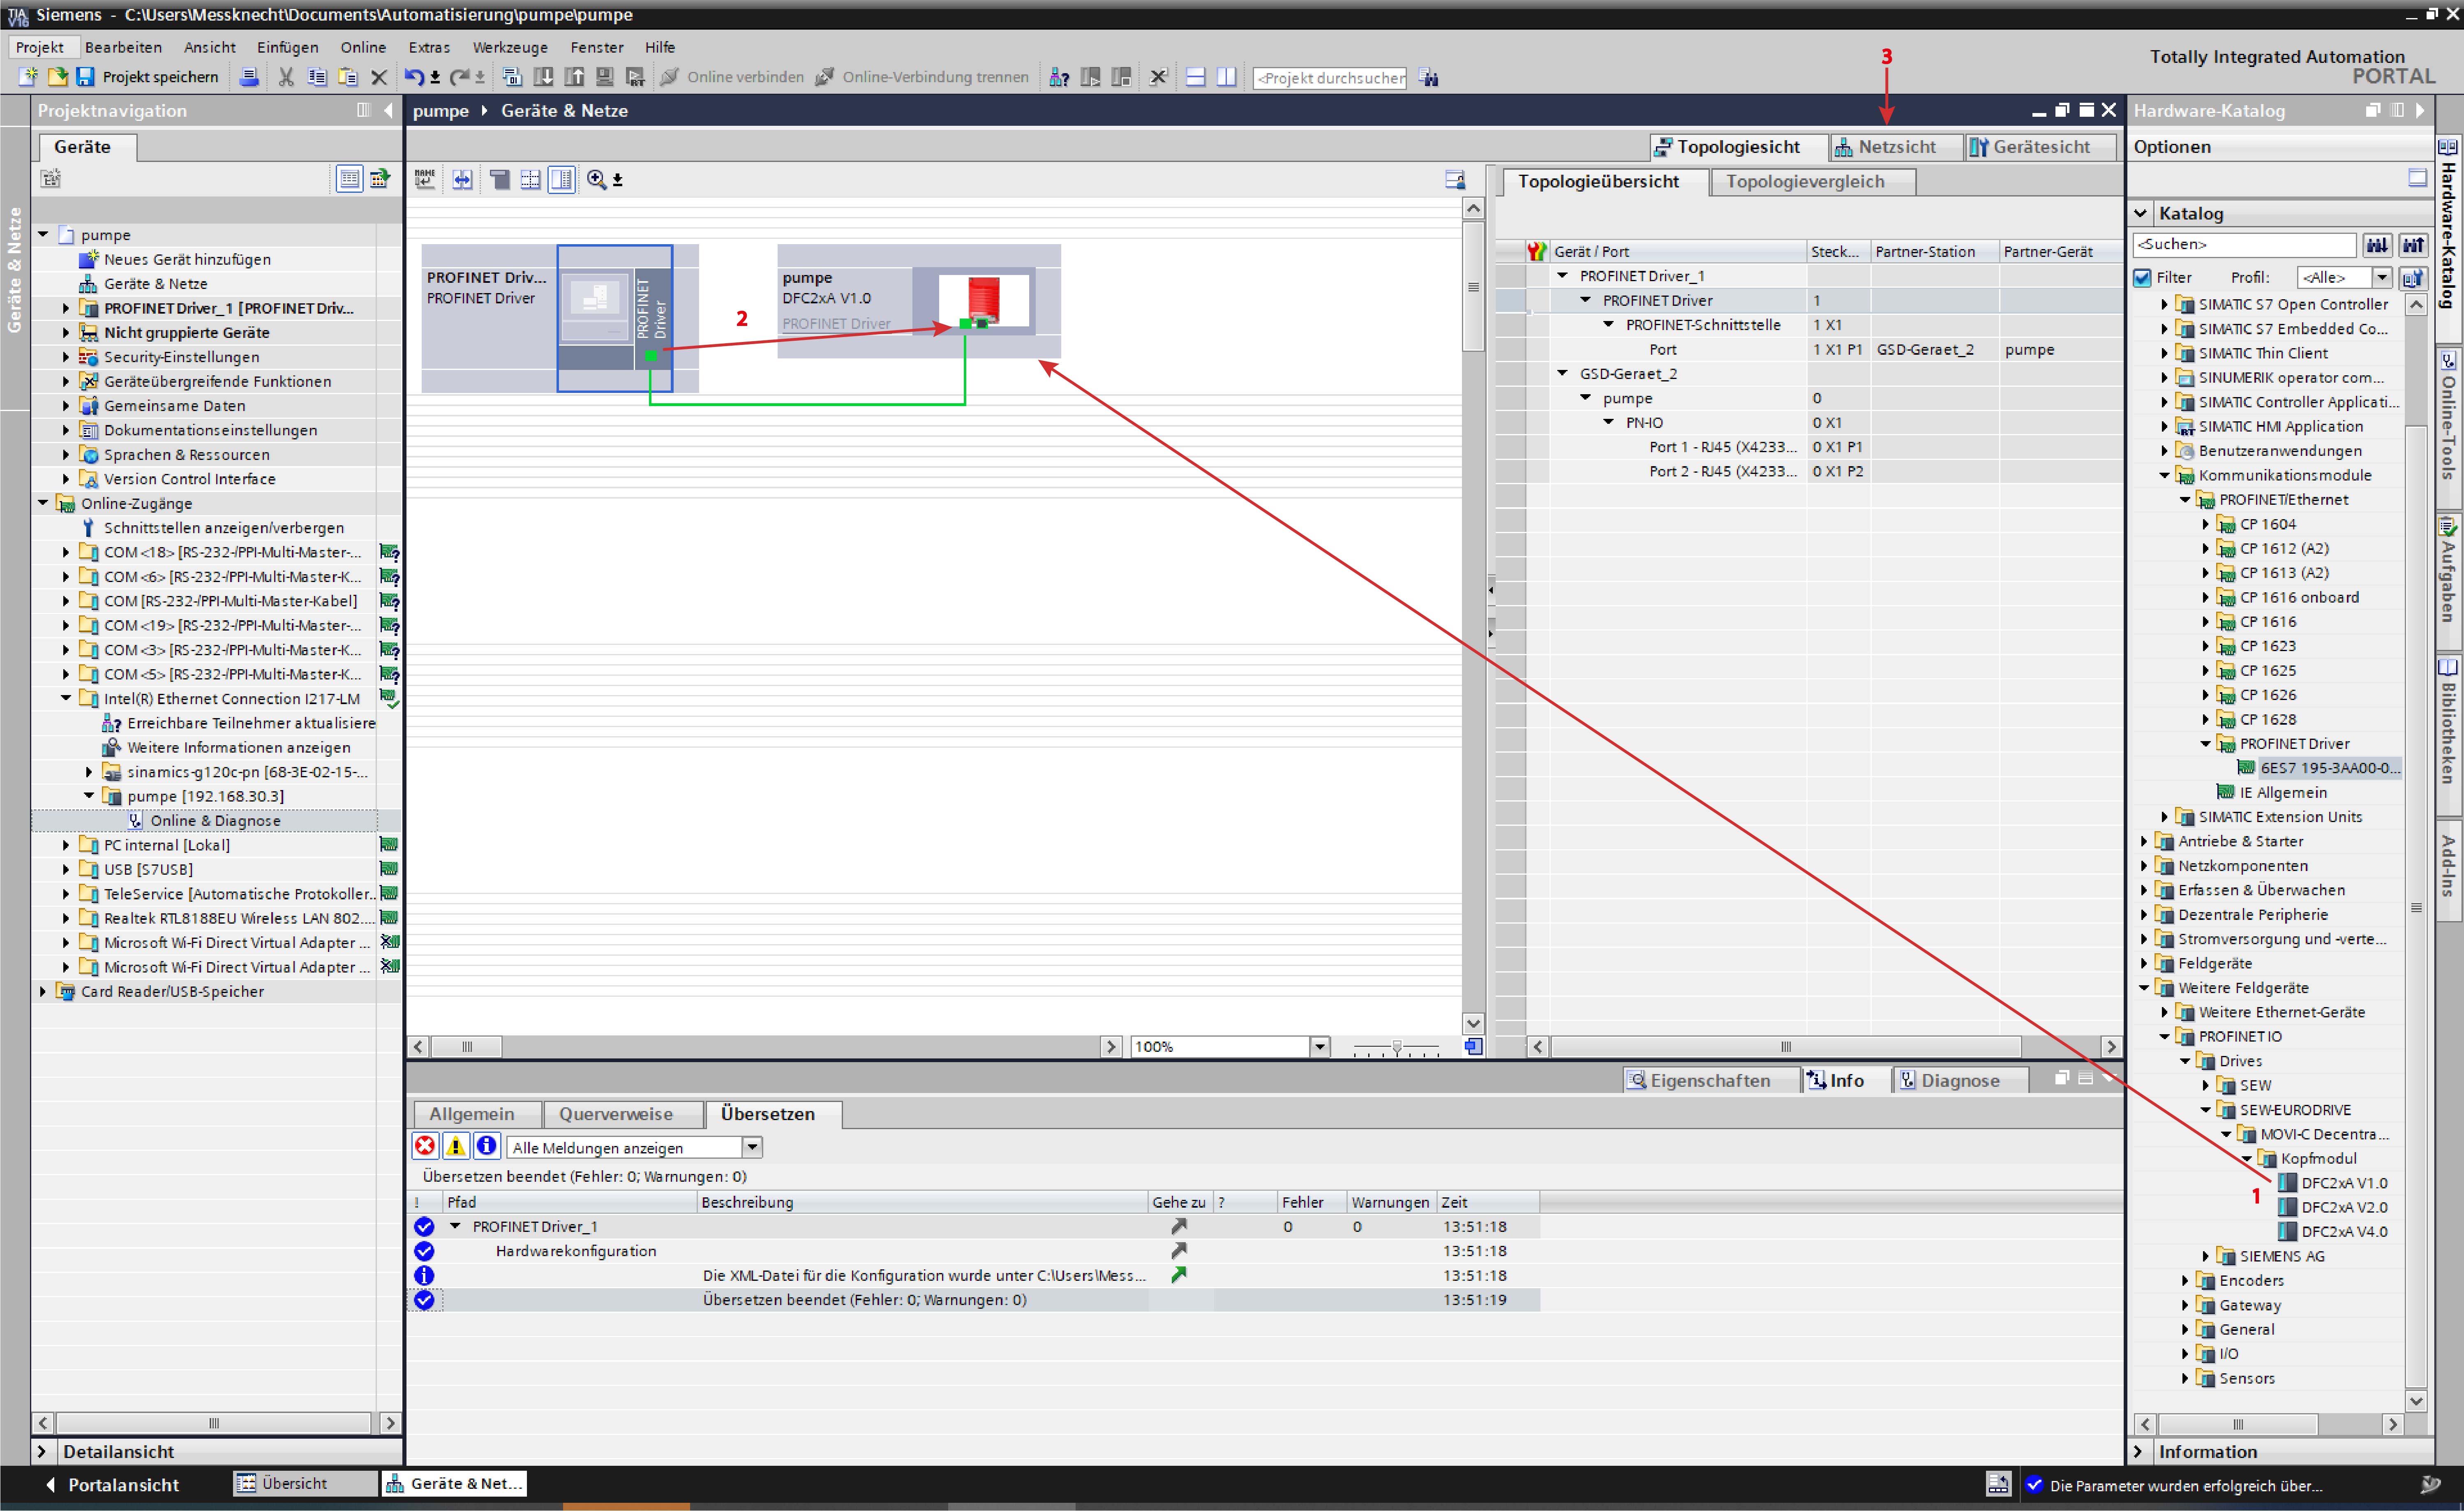Undo the last action
Image resolution: width=2464 pixels, height=1511 pixels.
[413, 77]
